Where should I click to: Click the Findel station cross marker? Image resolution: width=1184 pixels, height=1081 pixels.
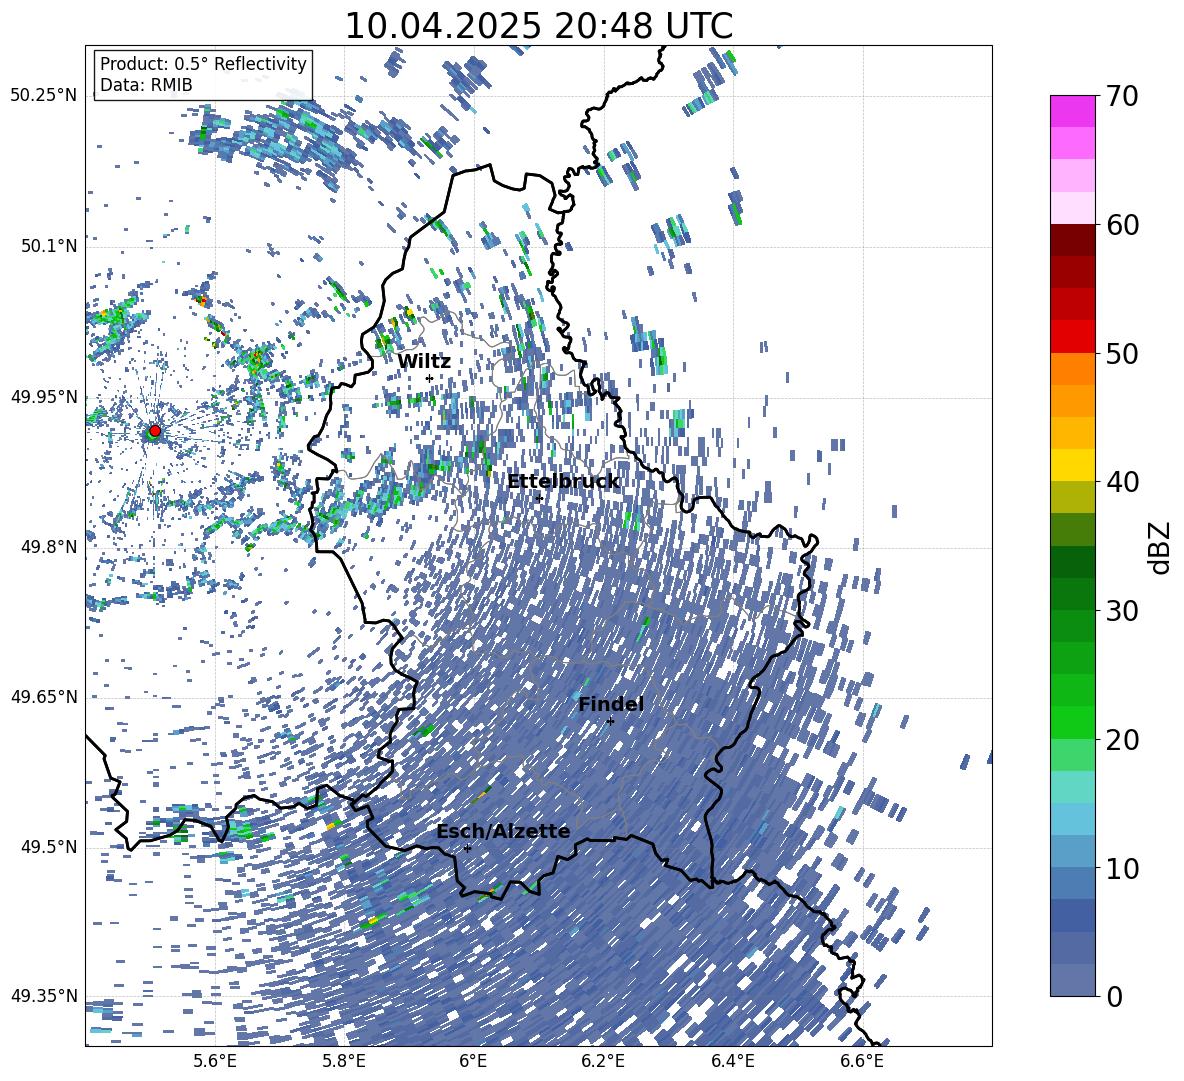tap(610, 721)
